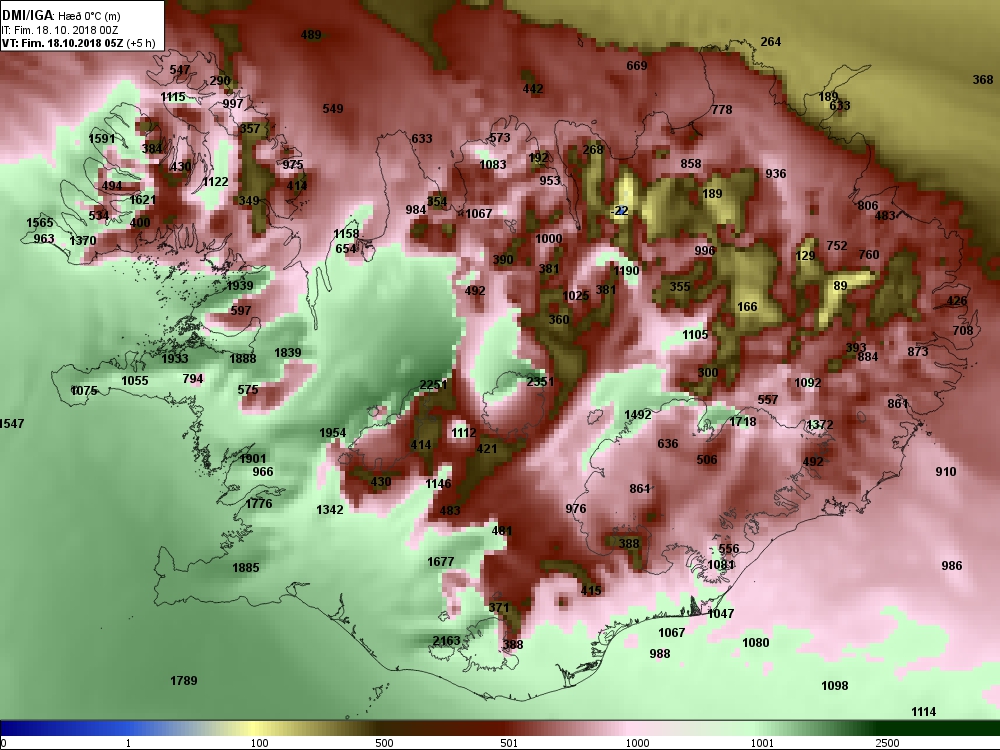Select the value 1621

pos(142,199)
